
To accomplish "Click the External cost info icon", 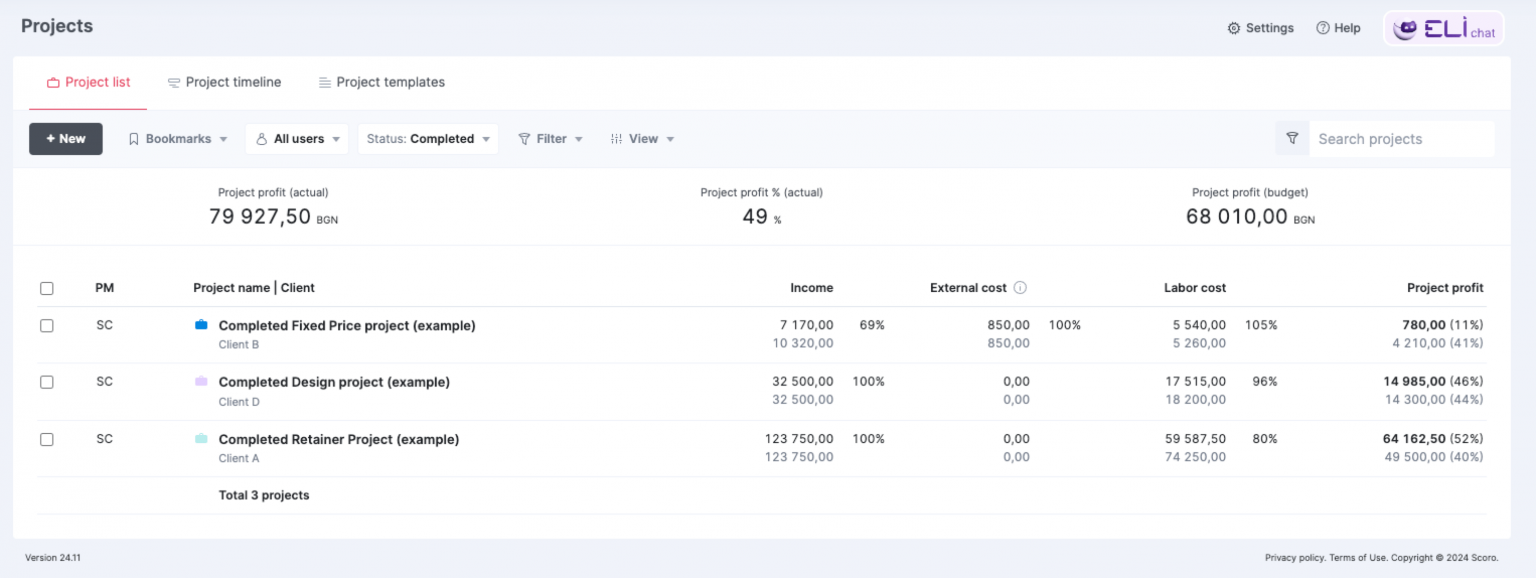I will coord(1020,288).
